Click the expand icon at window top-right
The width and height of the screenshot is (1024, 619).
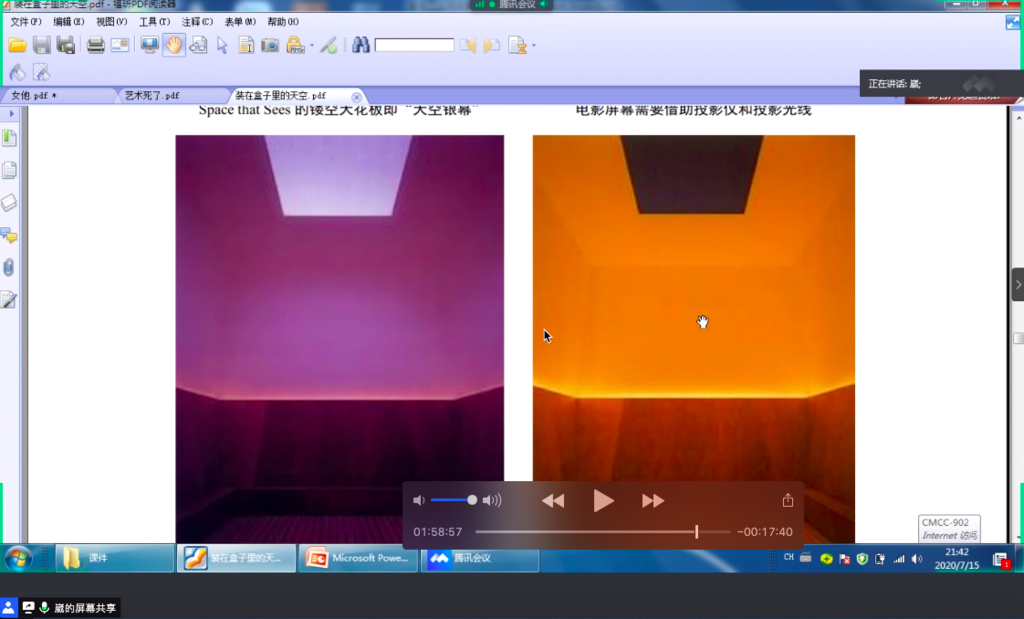1013,22
